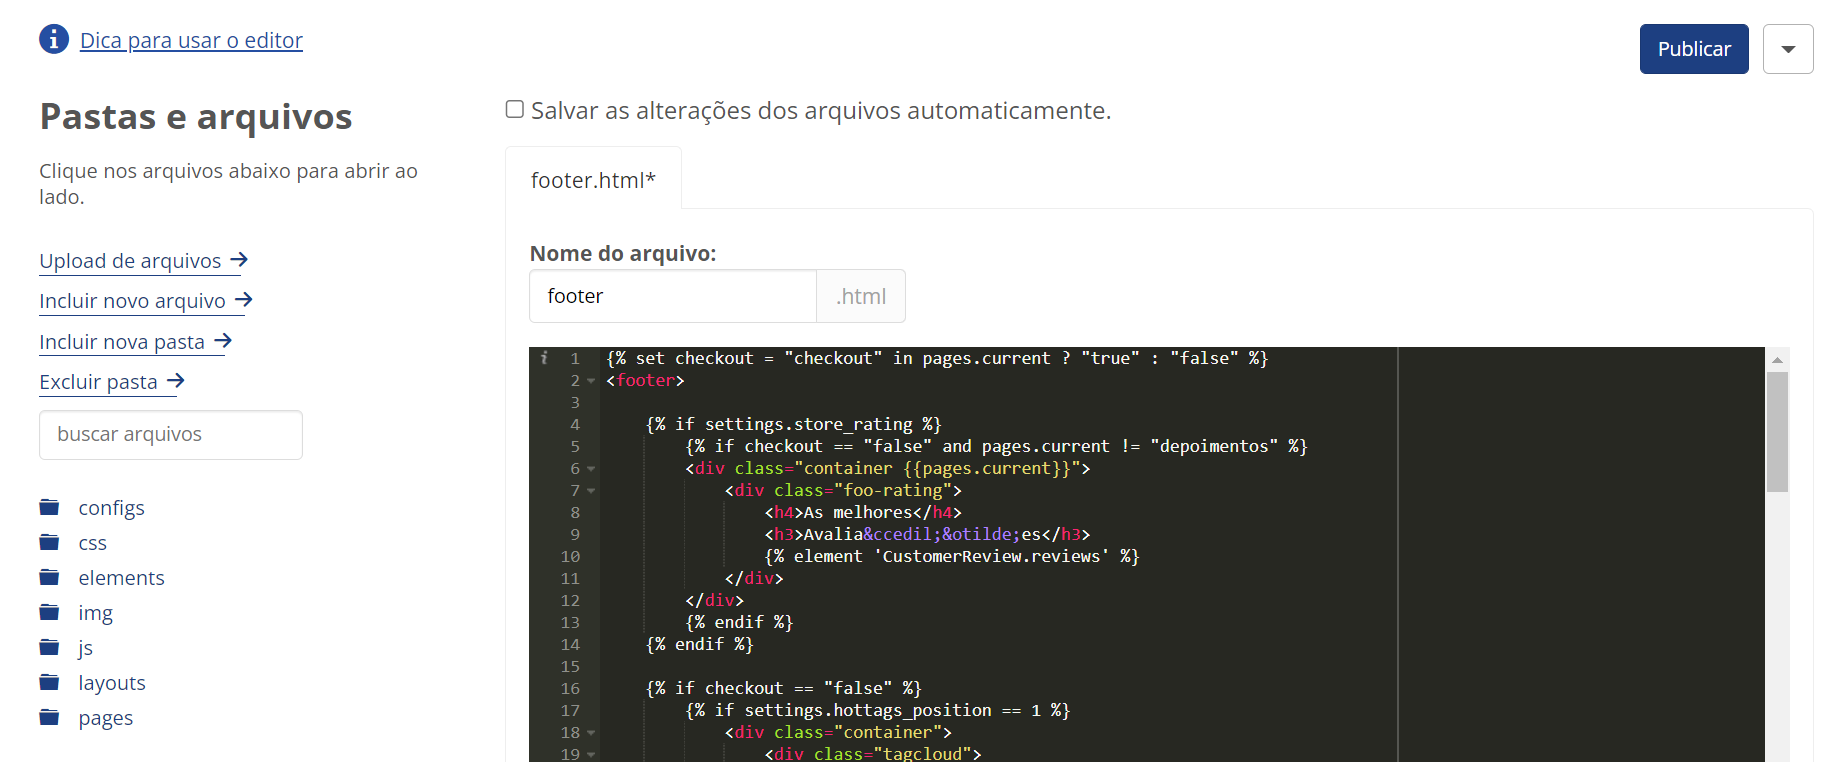Click Excluir pasta link
1833x762 pixels.
[x=98, y=382]
